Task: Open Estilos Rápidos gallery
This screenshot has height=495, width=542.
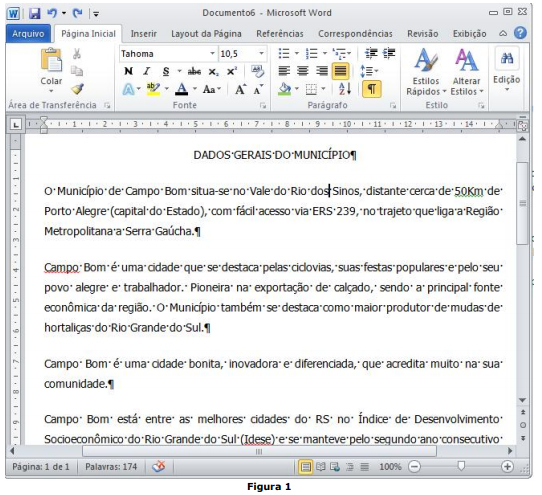Action: (x=426, y=71)
